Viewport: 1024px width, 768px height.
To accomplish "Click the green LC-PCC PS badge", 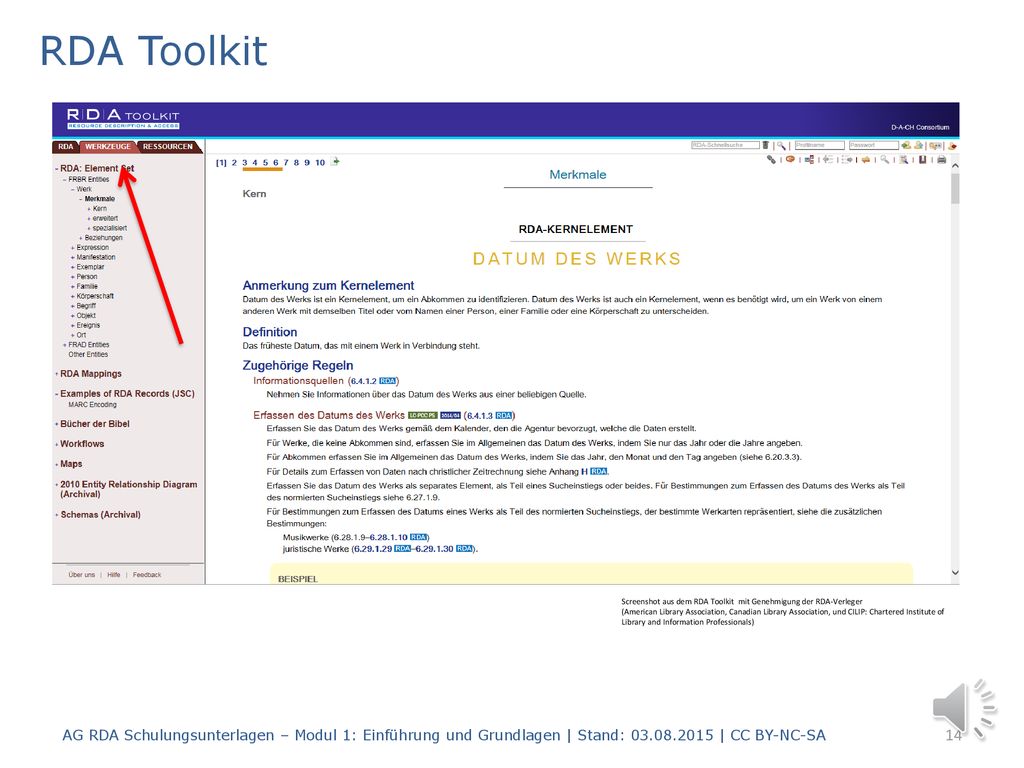I will (423, 415).
